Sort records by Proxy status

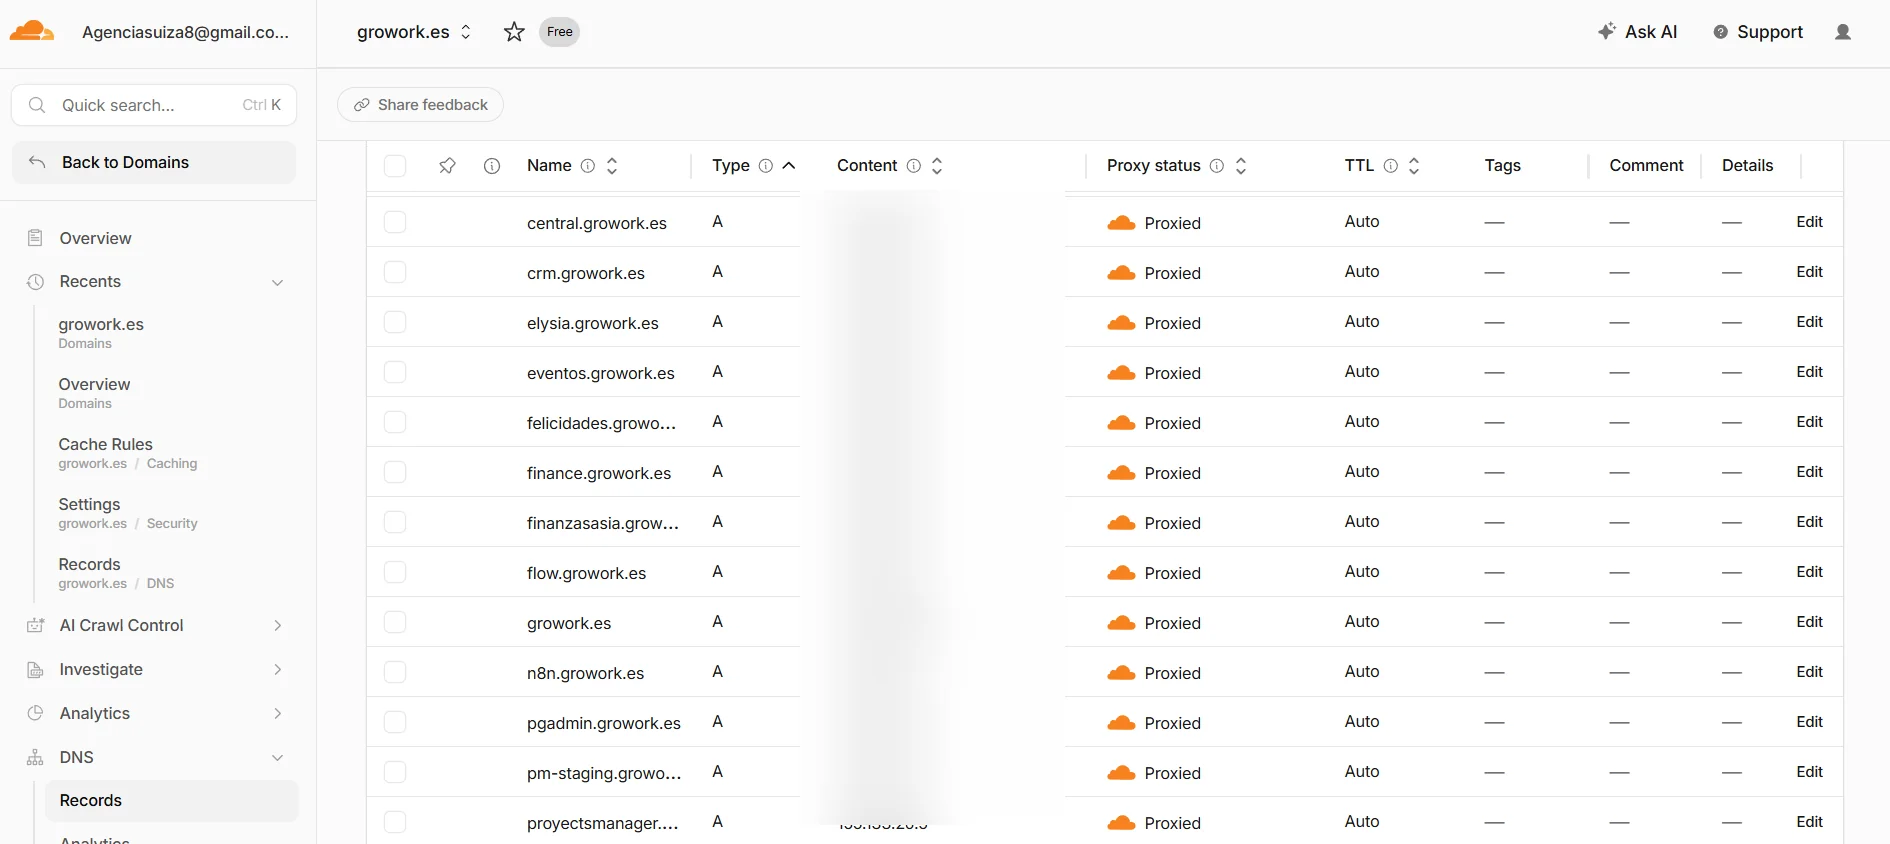click(x=1241, y=166)
